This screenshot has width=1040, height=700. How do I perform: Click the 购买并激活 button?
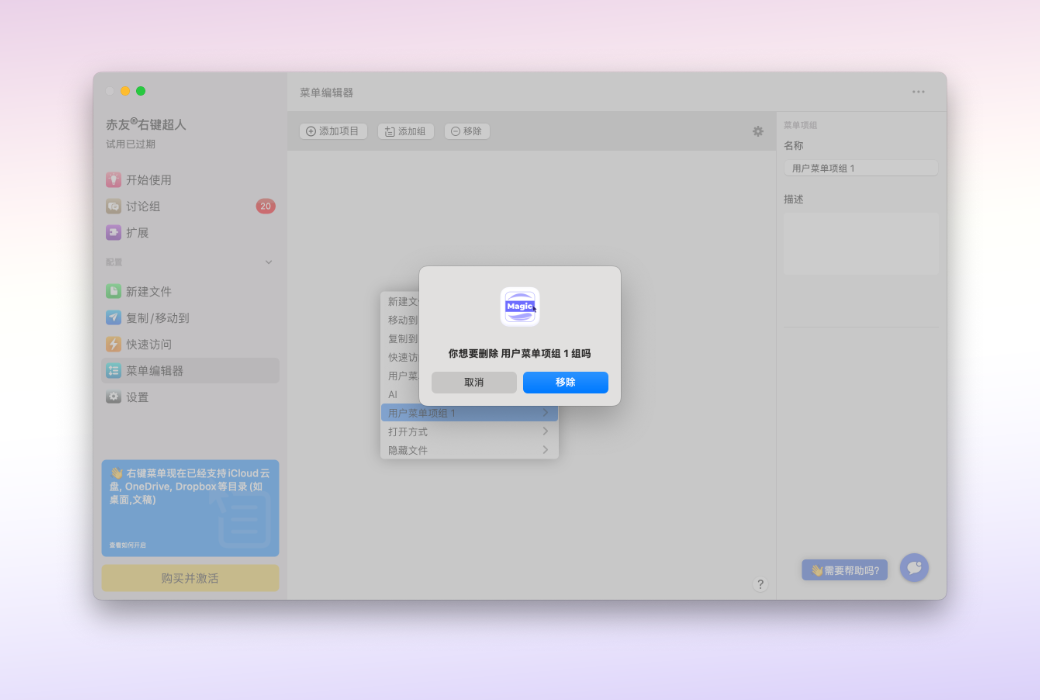190,578
